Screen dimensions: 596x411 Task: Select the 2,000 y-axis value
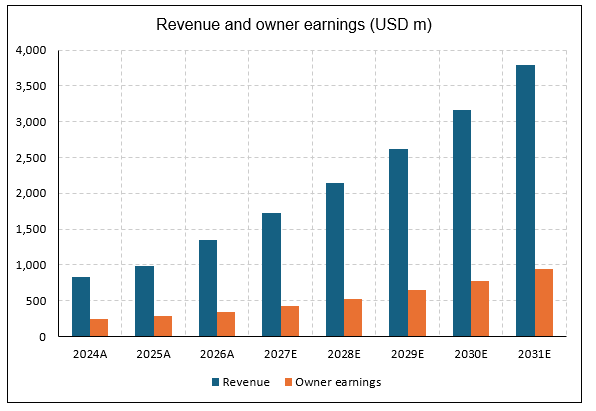[31, 194]
